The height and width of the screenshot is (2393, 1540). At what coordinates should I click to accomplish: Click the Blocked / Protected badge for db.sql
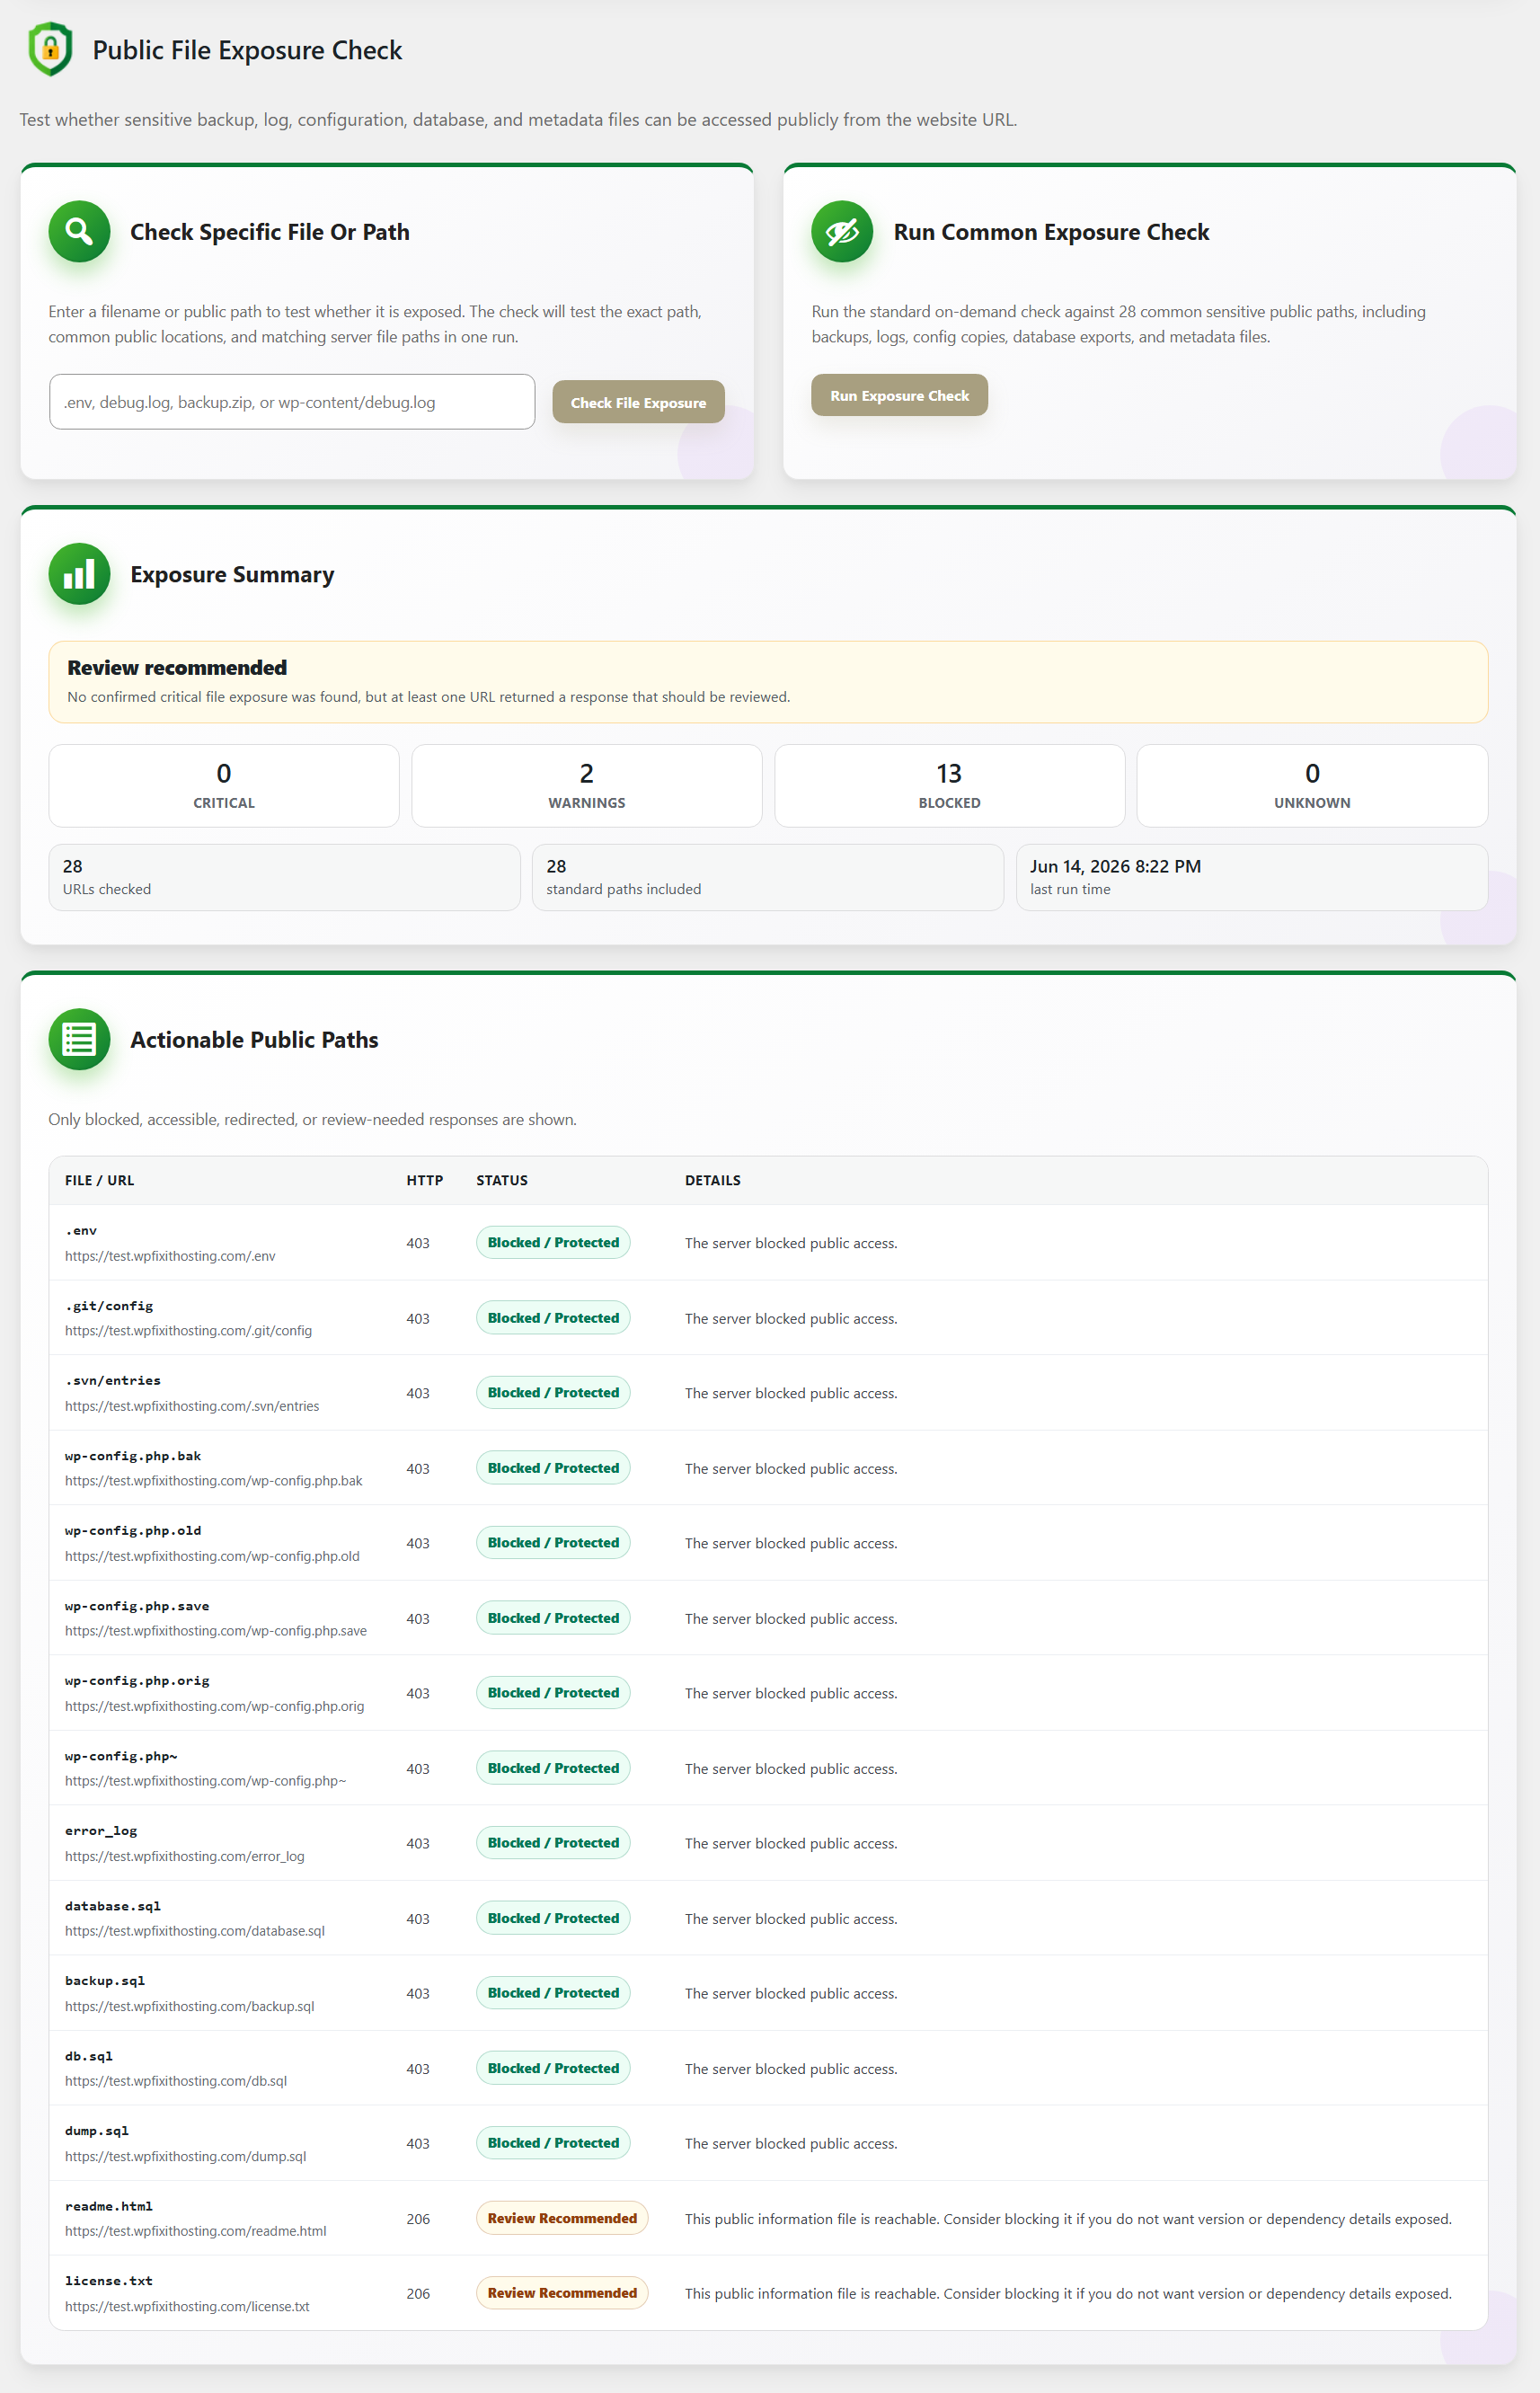click(x=553, y=2067)
